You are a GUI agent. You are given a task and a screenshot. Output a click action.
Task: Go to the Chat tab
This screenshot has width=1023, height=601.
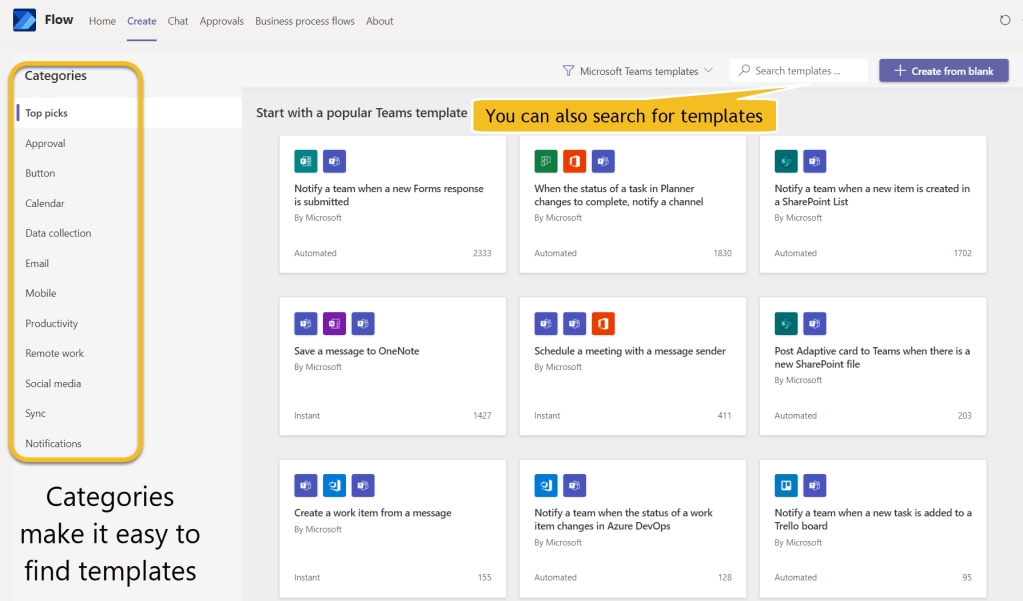tap(178, 21)
